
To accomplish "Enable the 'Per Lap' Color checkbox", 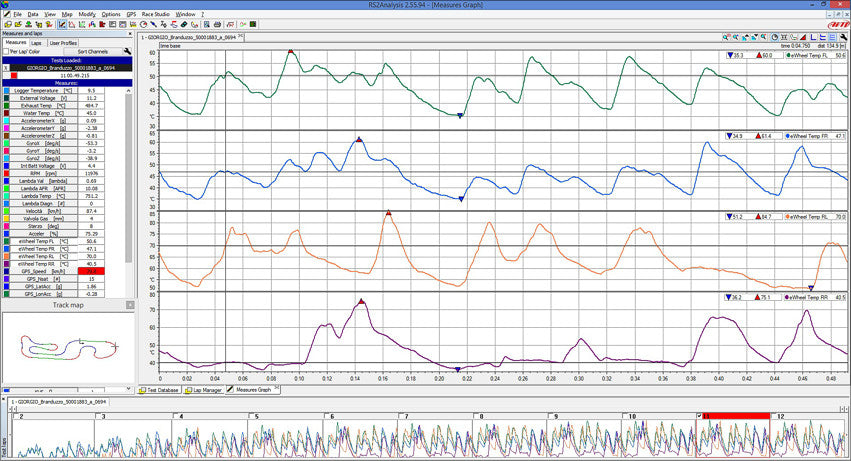I will 6,51.
